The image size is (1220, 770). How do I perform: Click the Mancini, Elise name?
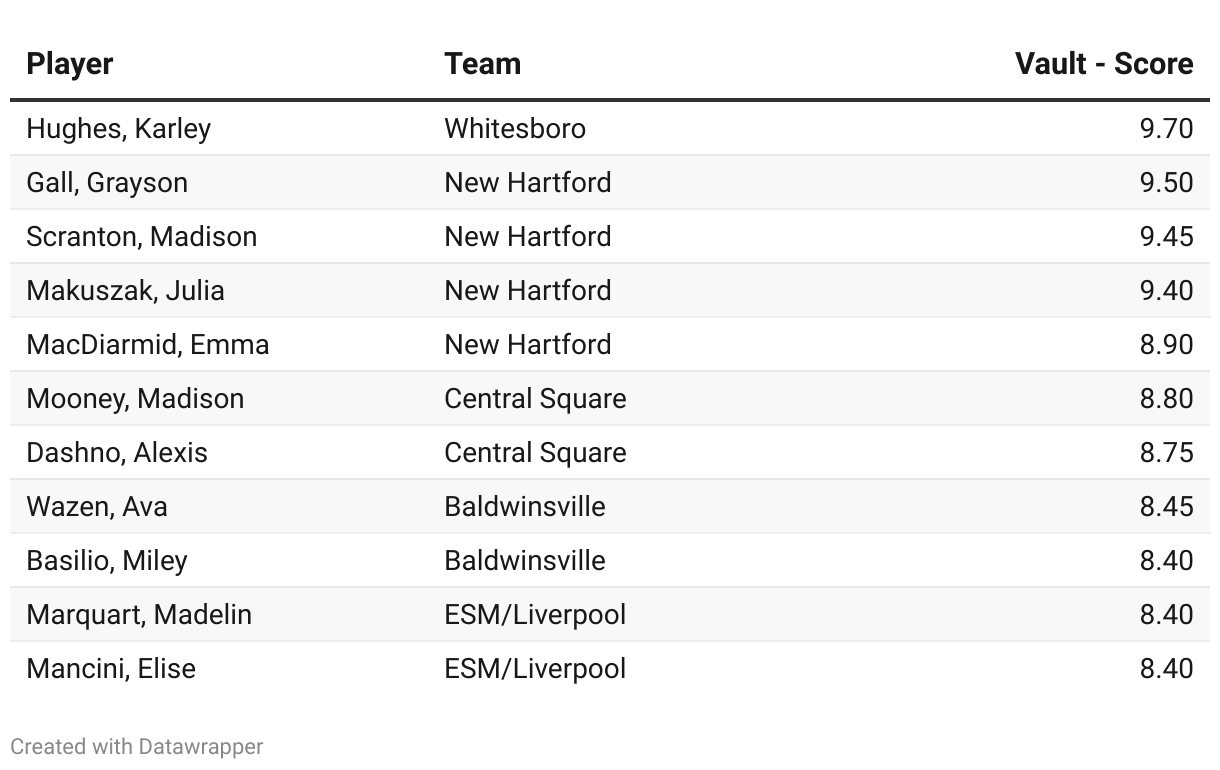pos(111,669)
